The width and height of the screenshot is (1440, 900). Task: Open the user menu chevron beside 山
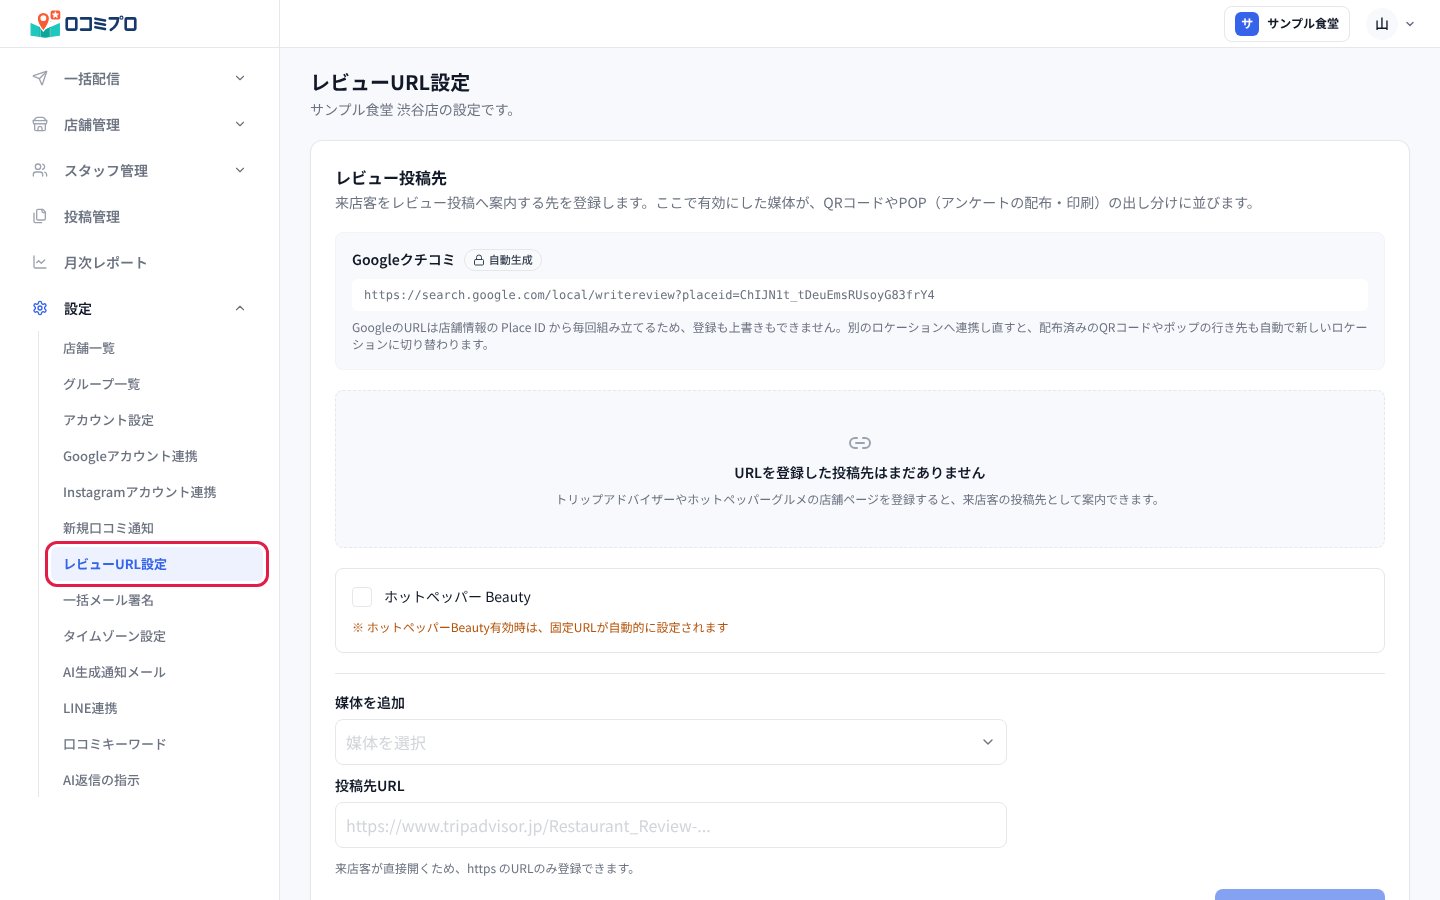point(1410,24)
